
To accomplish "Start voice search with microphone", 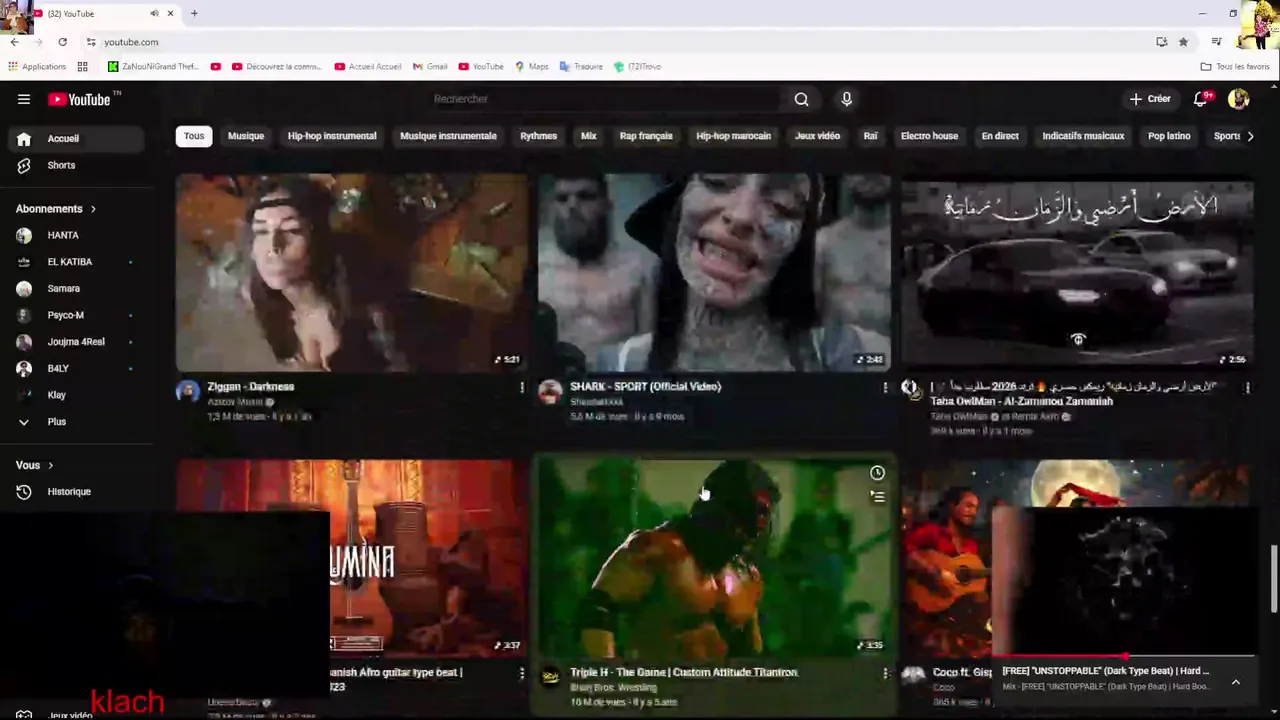I will point(846,99).
